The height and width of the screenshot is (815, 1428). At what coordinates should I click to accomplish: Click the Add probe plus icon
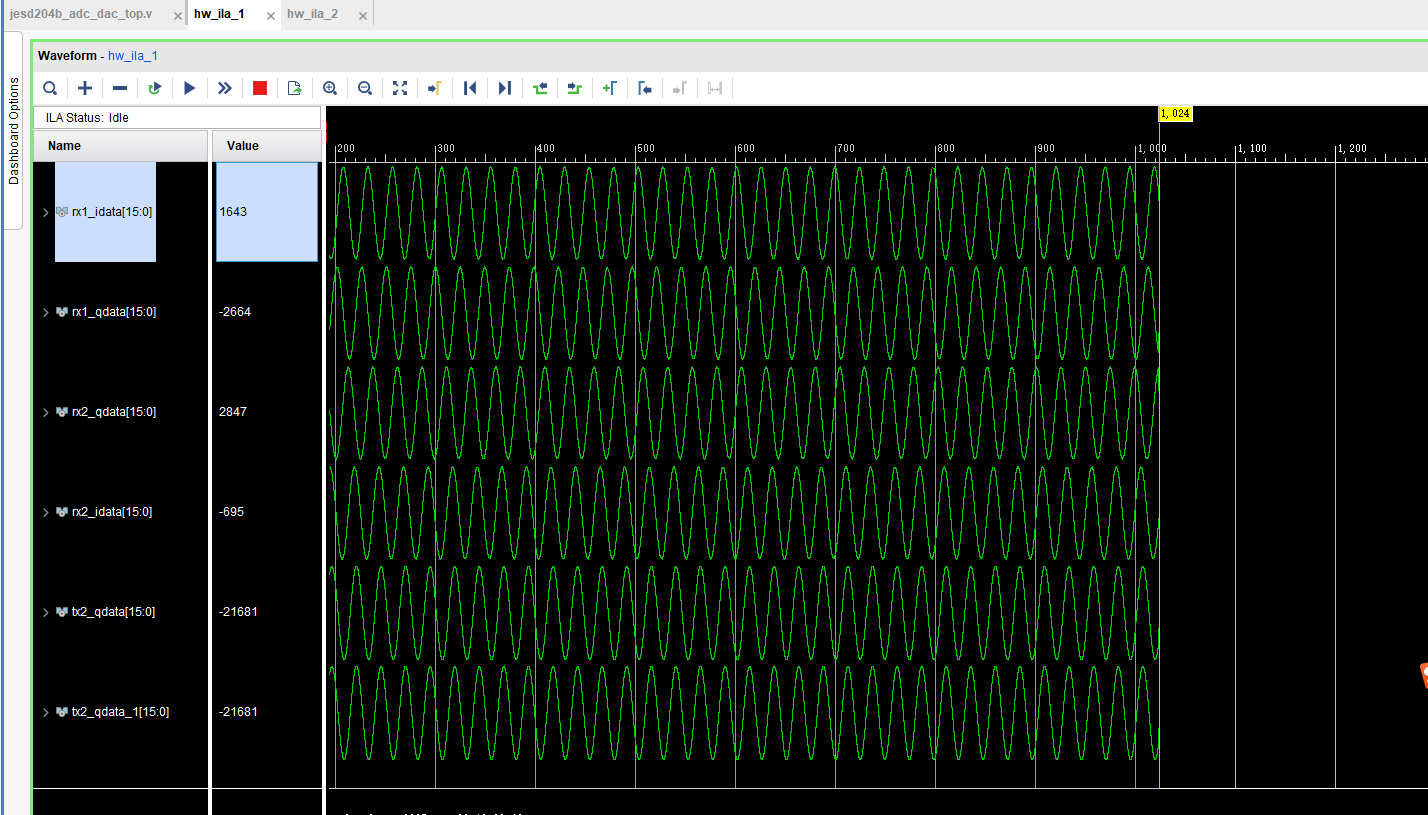click(85, 88)
